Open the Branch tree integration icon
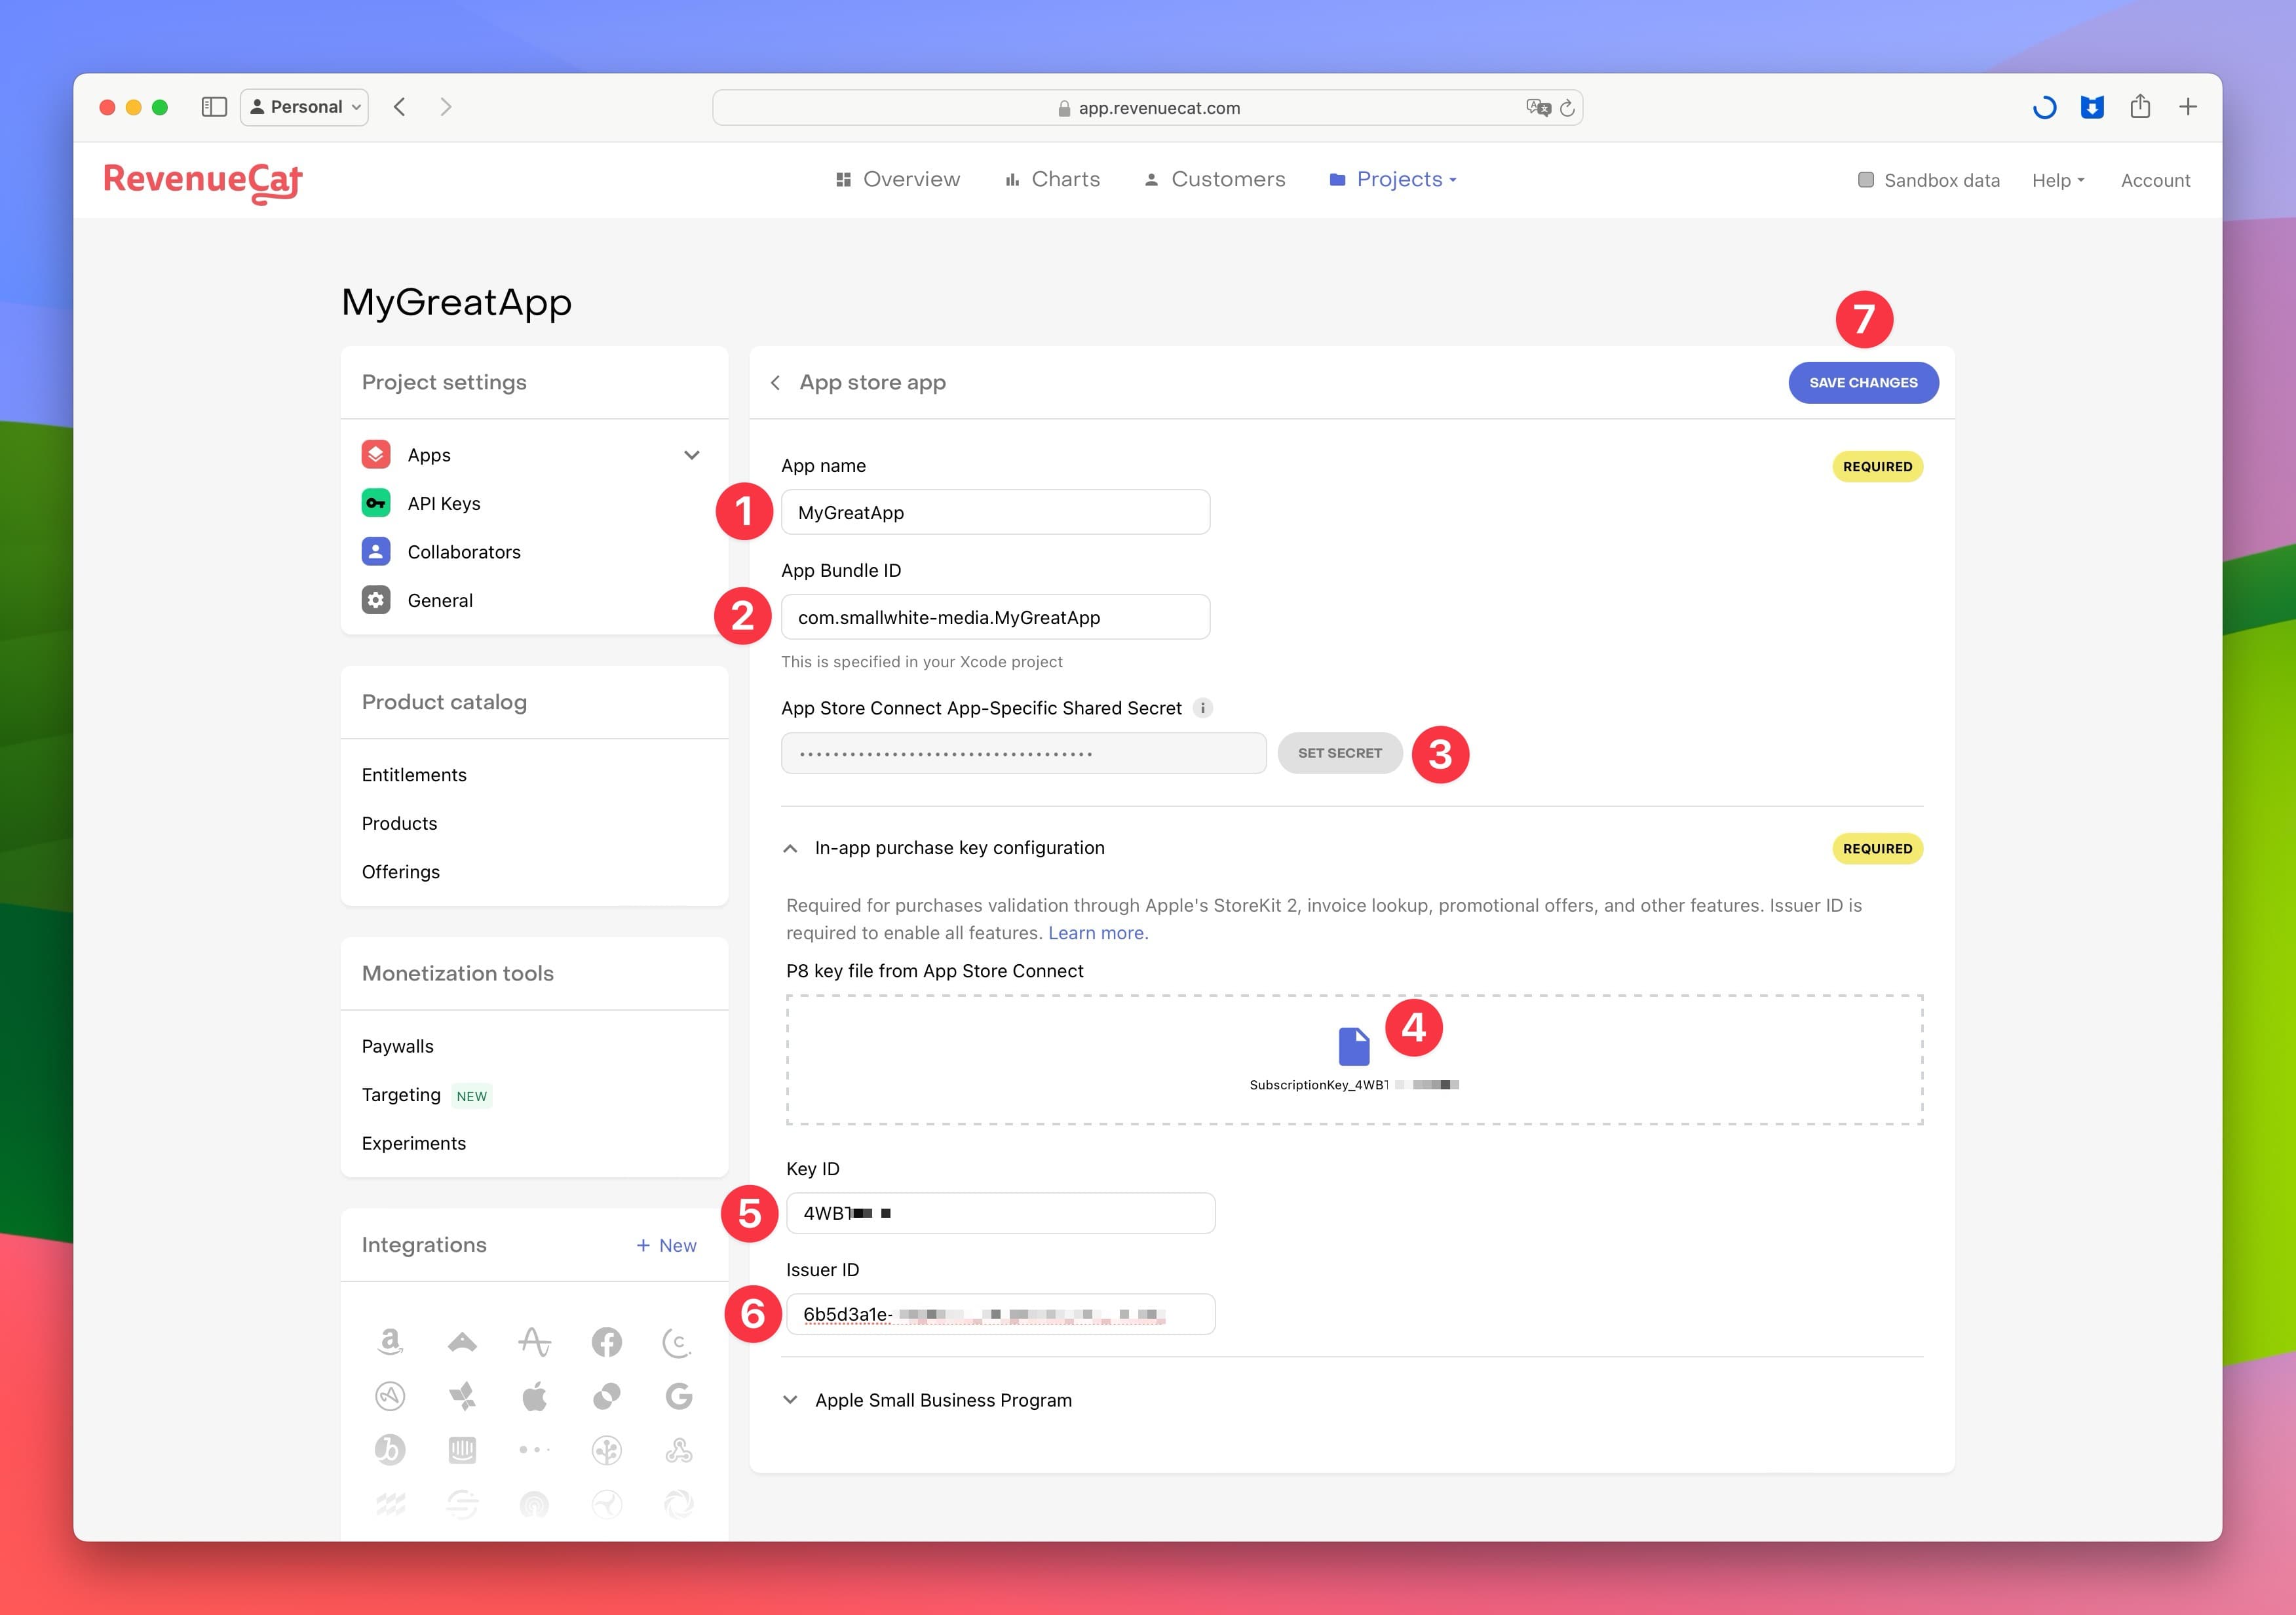 tap(607, 1450)
